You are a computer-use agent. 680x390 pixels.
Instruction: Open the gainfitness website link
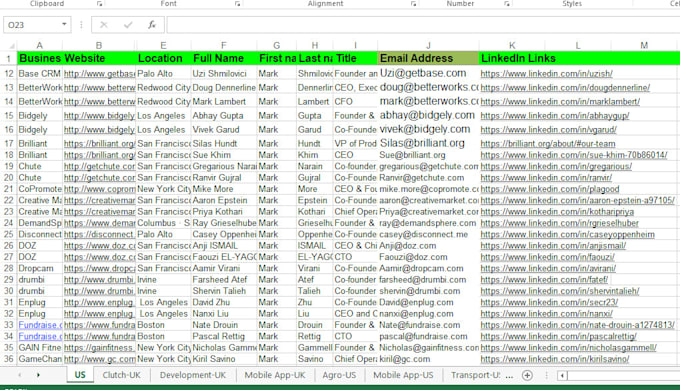point(99,347)
